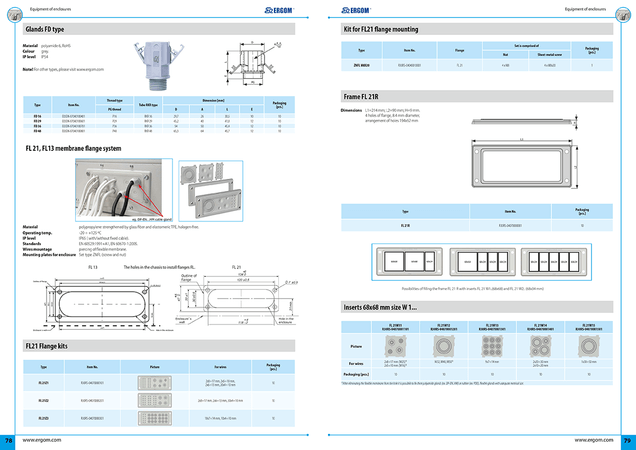
Task: Click the FL 21R cell in frame table
Action: 405,225
